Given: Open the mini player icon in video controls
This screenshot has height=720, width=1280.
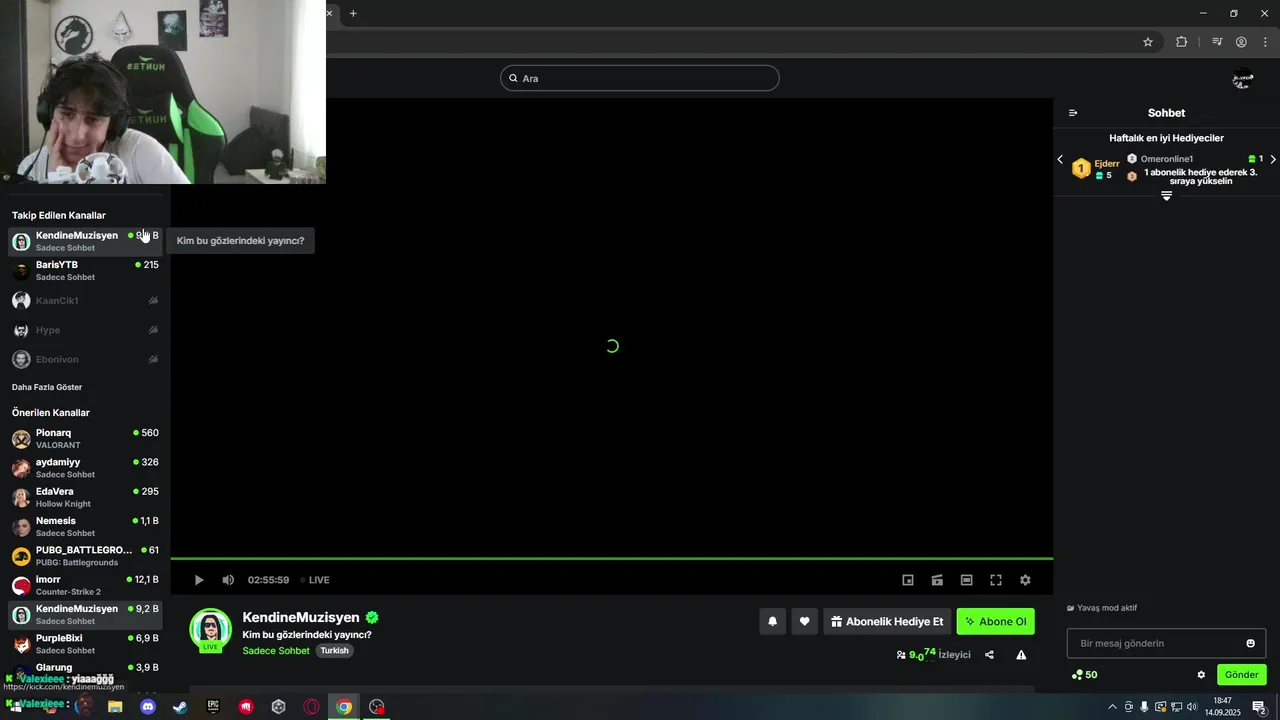Looking at the screenshot, I should point(908,580).
